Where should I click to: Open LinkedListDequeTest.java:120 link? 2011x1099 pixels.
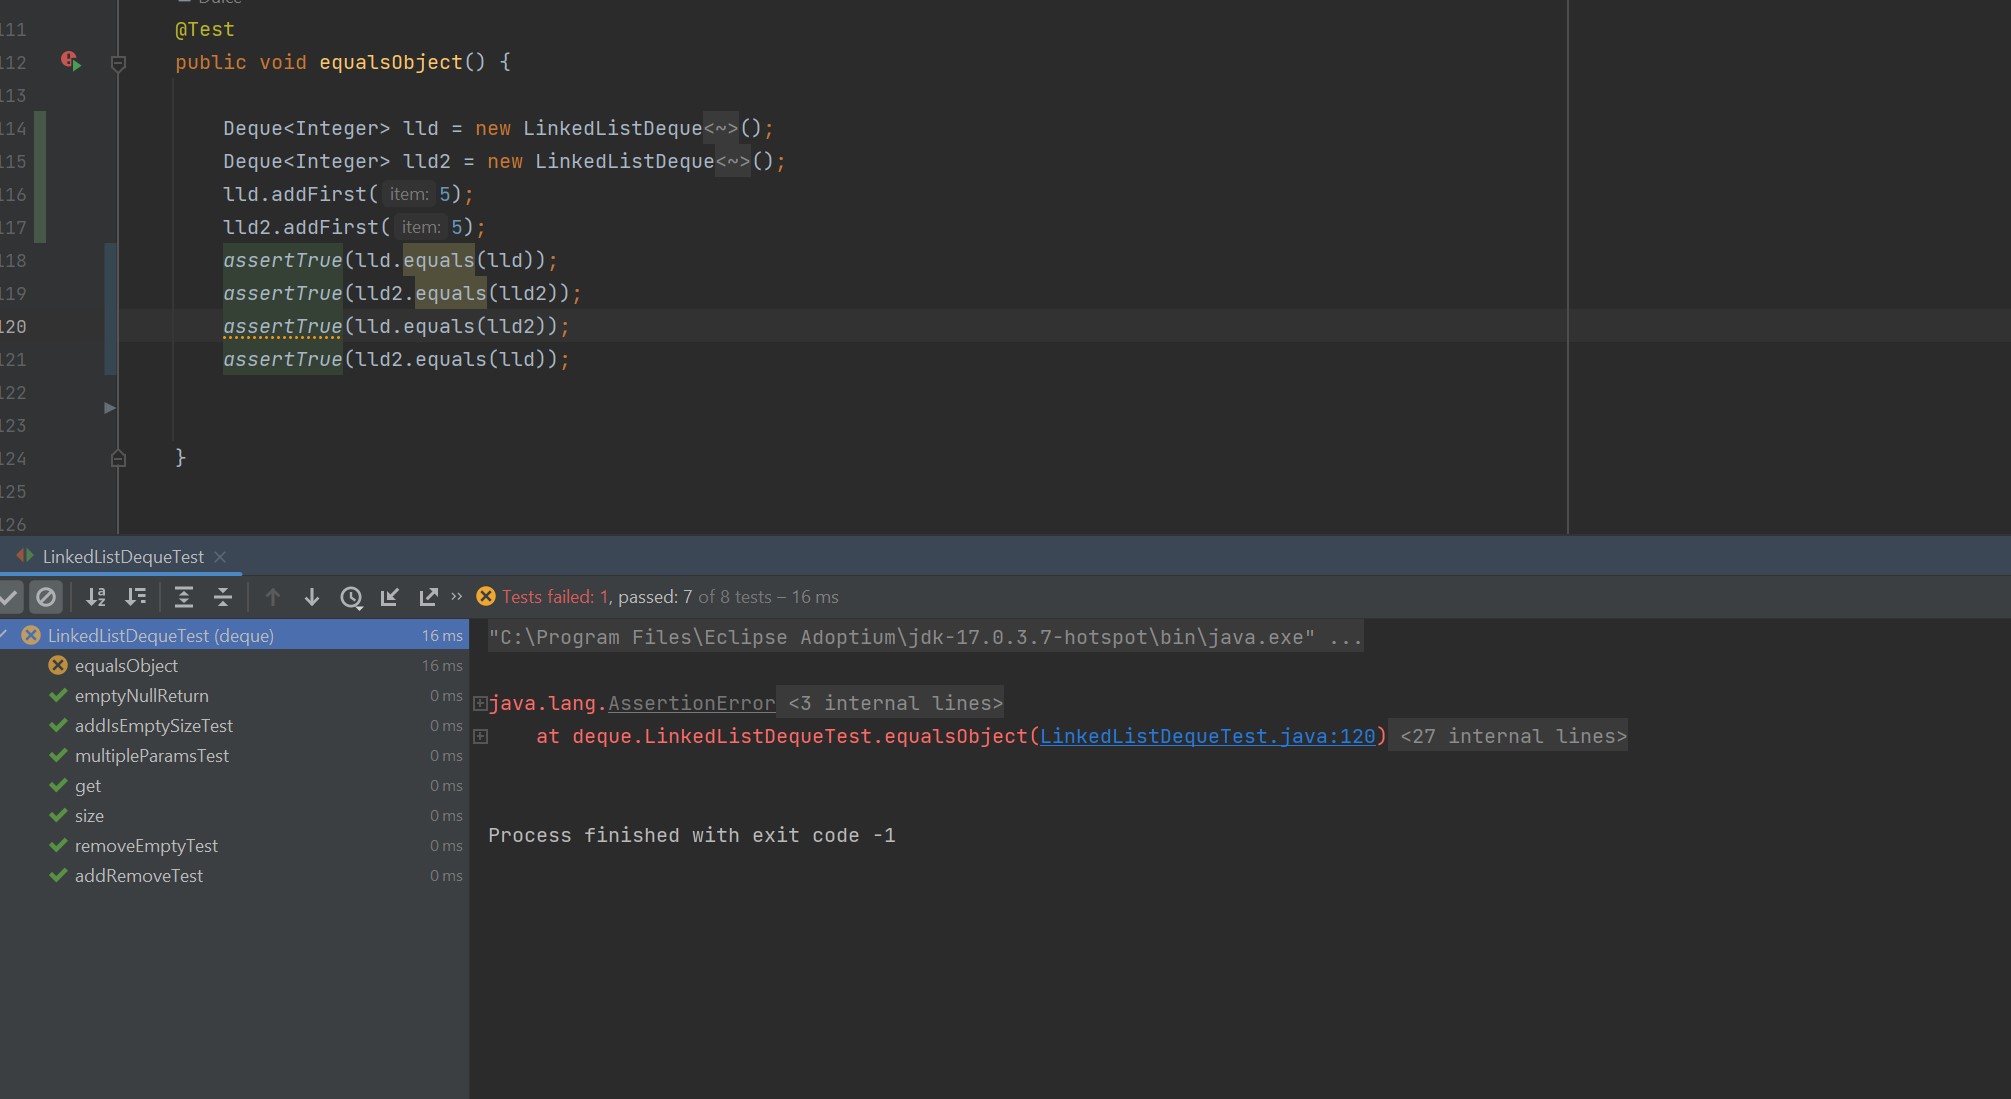pos(1207,737)
